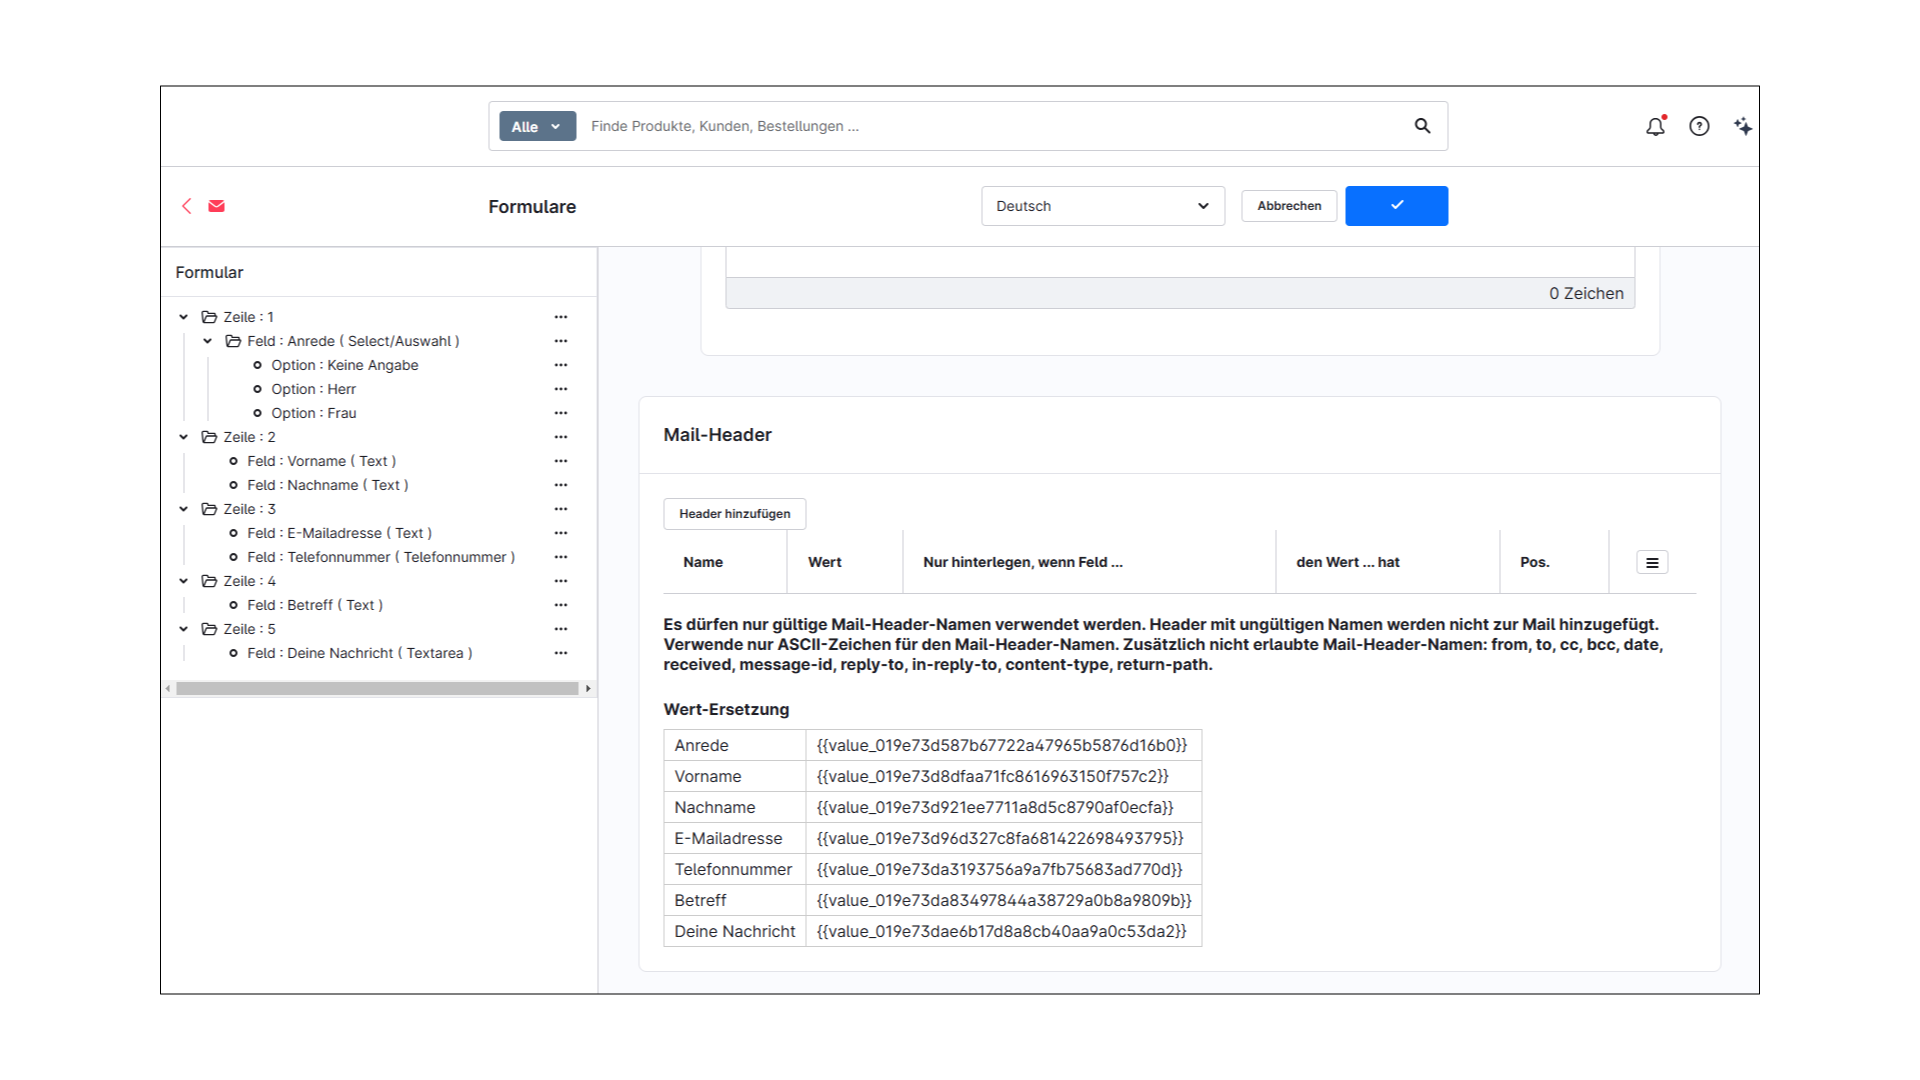
Task: Open context menu for Zeile : 4
Action: pos(561,581)
